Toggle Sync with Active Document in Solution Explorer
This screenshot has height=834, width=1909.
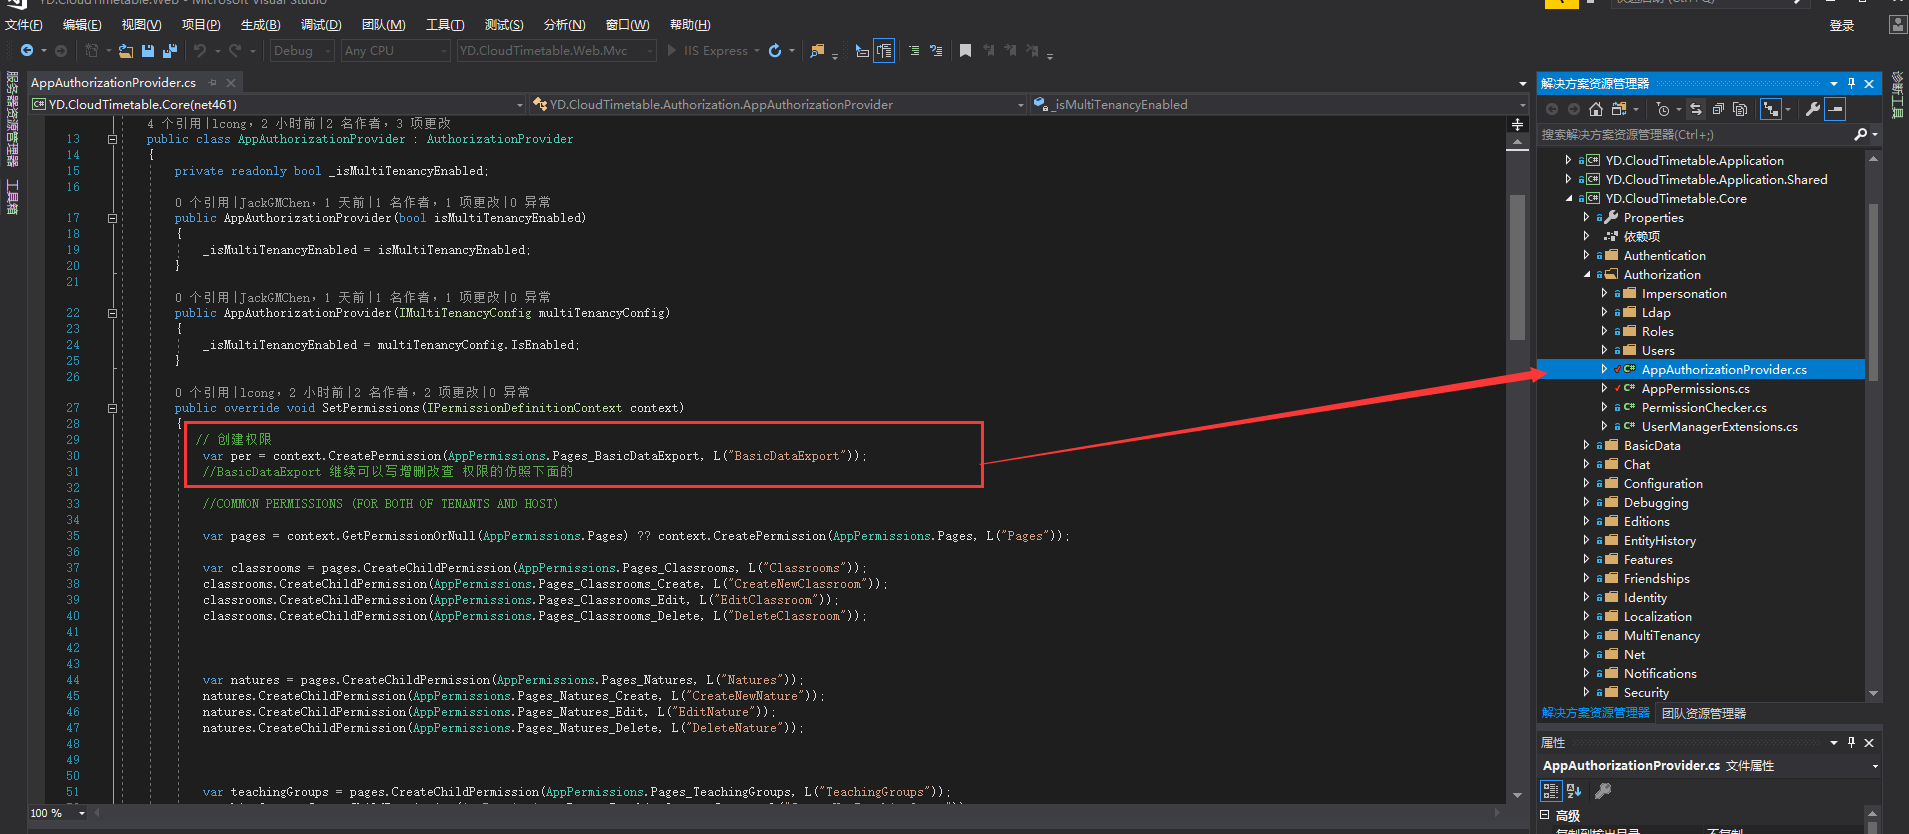[x=1696, y=109]
